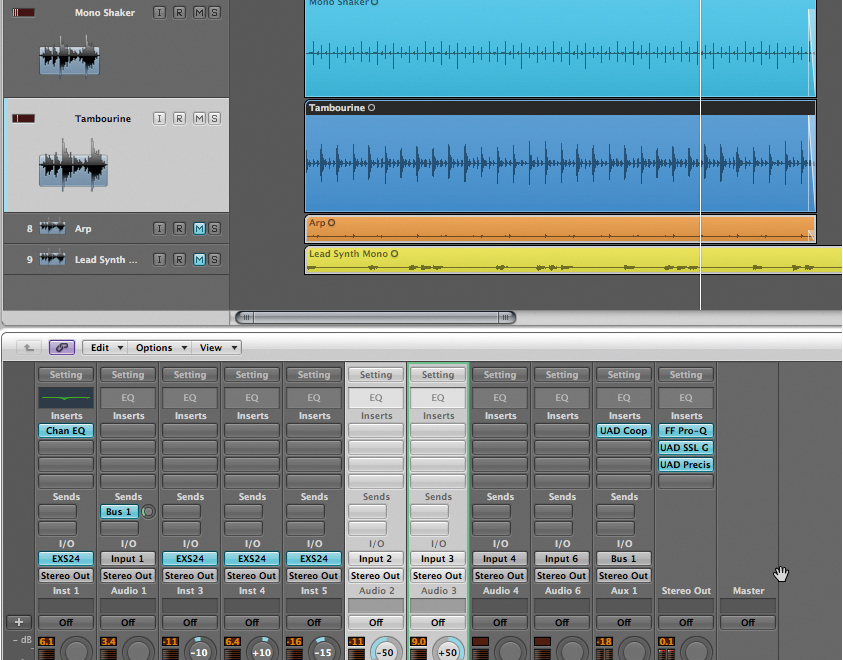Click the Tambourine region loop indicator
The width and height of the screenshot is (843, 660).
pos(372,107)
